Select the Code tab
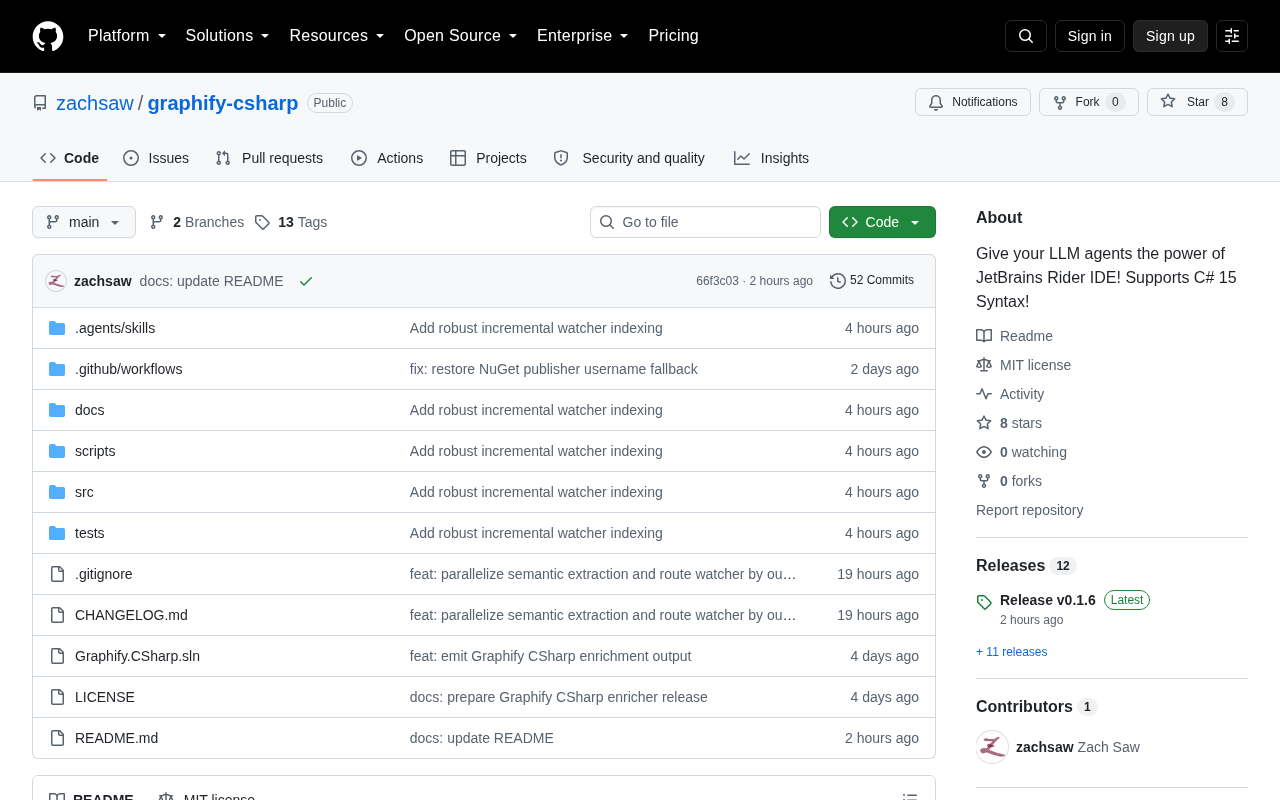Viewport: 1280px width, 800px height. [x=70, y=158]
